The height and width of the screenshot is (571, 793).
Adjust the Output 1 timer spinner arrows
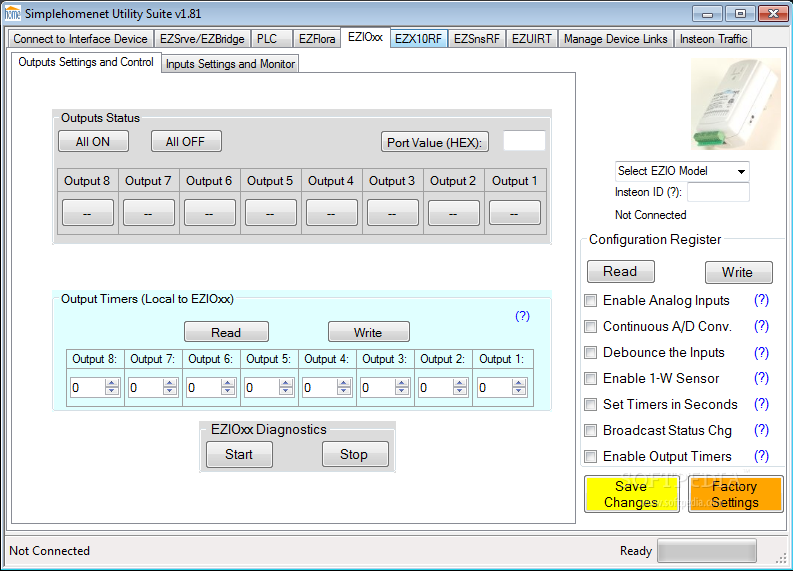[518, 387]
